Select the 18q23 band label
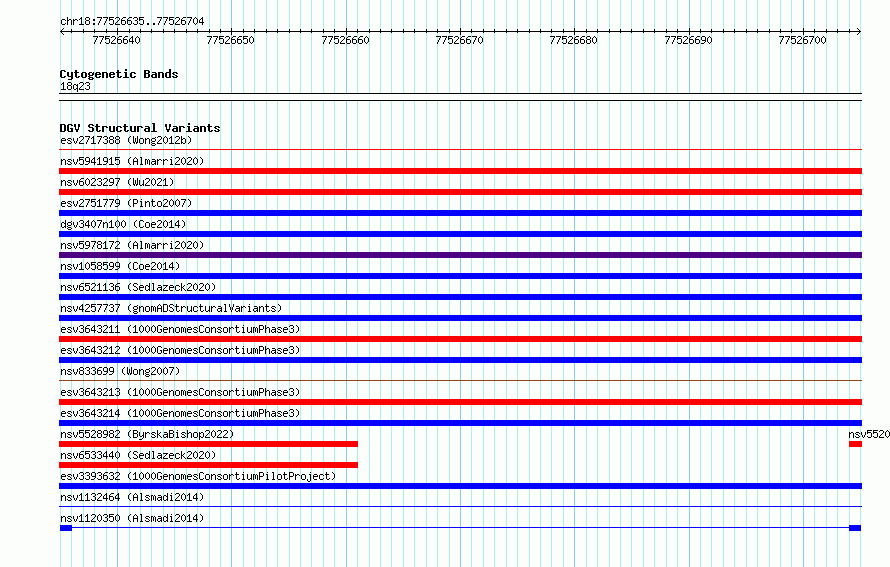The width and height of the screenshot is (890, 567). [75, 86]
